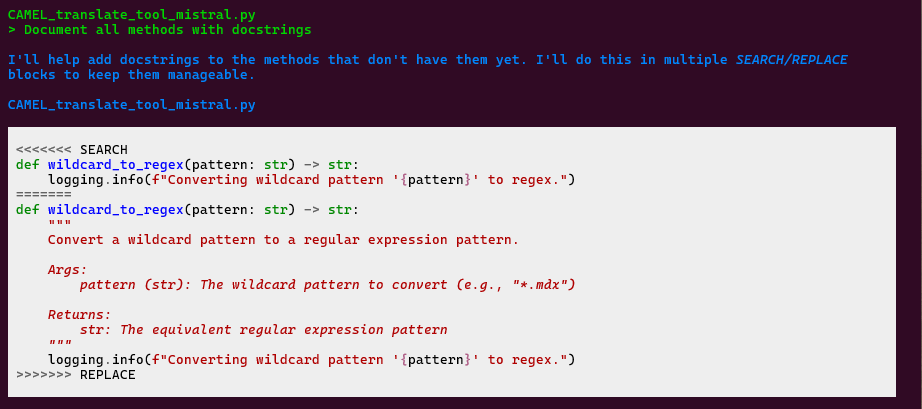Click the "I'll help add docstrings" sentence
922x409 pixels.
(370, 60)
